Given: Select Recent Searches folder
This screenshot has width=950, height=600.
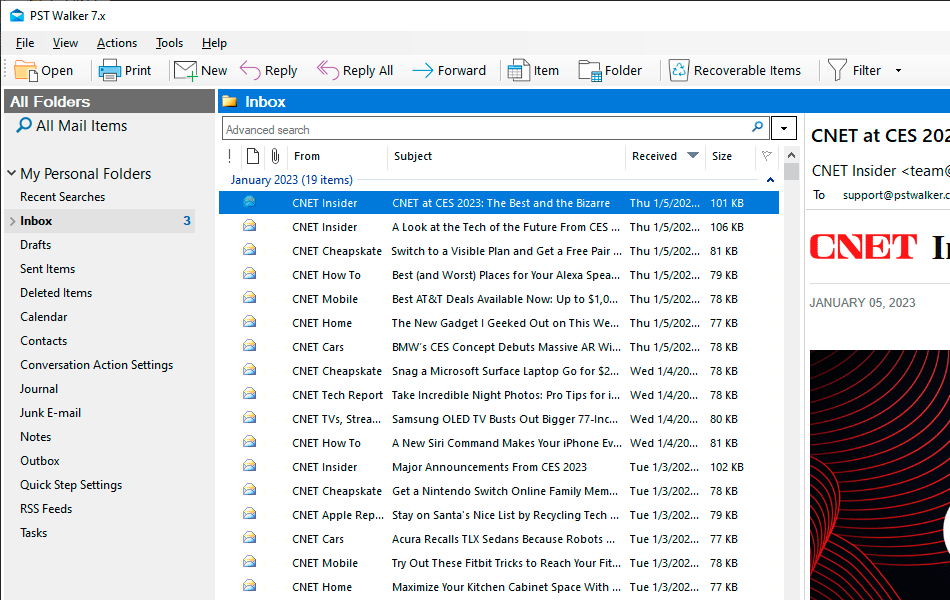Looking at the screenshot, I should (x=62, y=197).
